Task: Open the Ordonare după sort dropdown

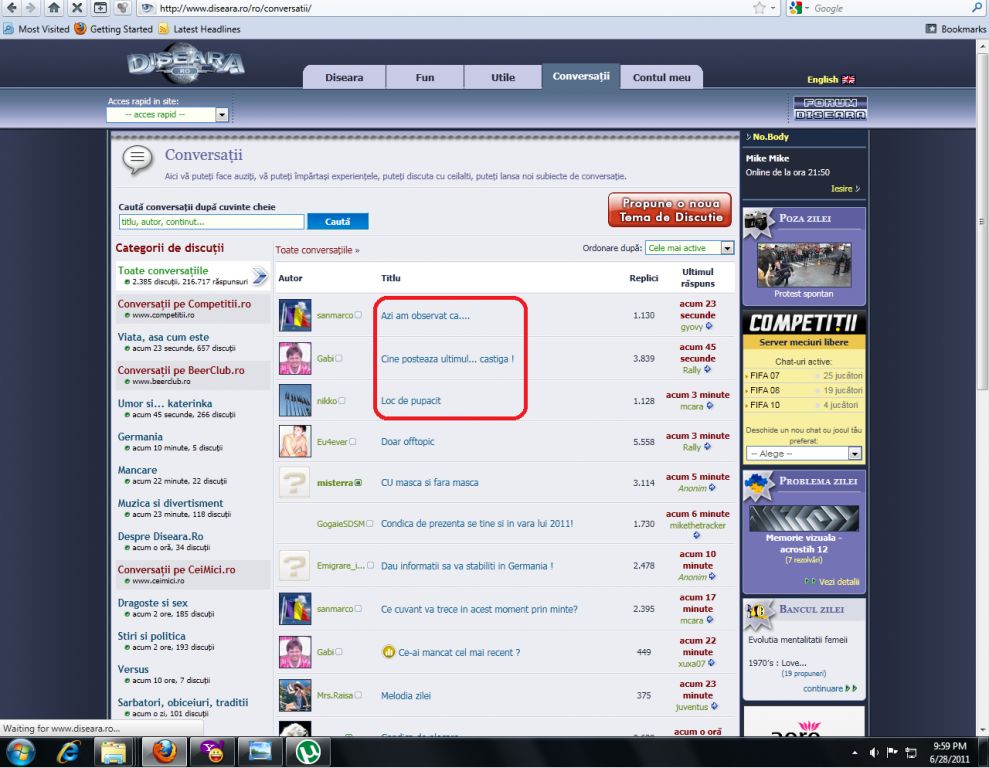Action: tap(727, 248)
